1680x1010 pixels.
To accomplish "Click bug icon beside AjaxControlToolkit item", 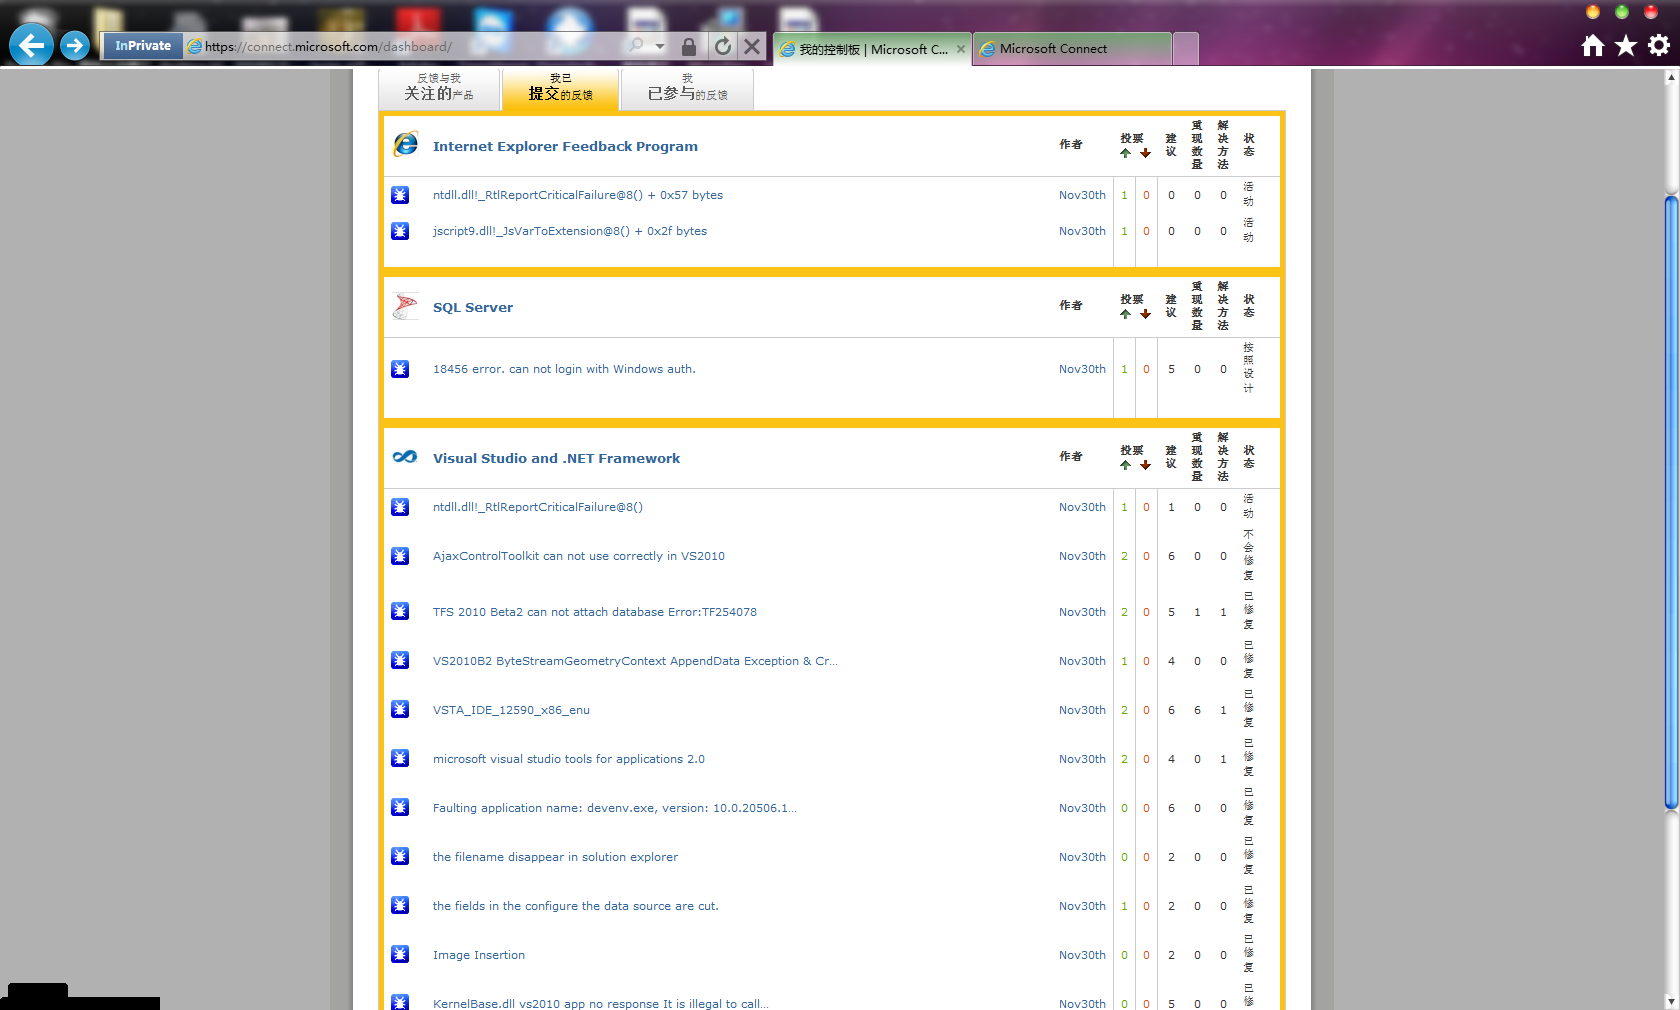I will coord(400,556).
